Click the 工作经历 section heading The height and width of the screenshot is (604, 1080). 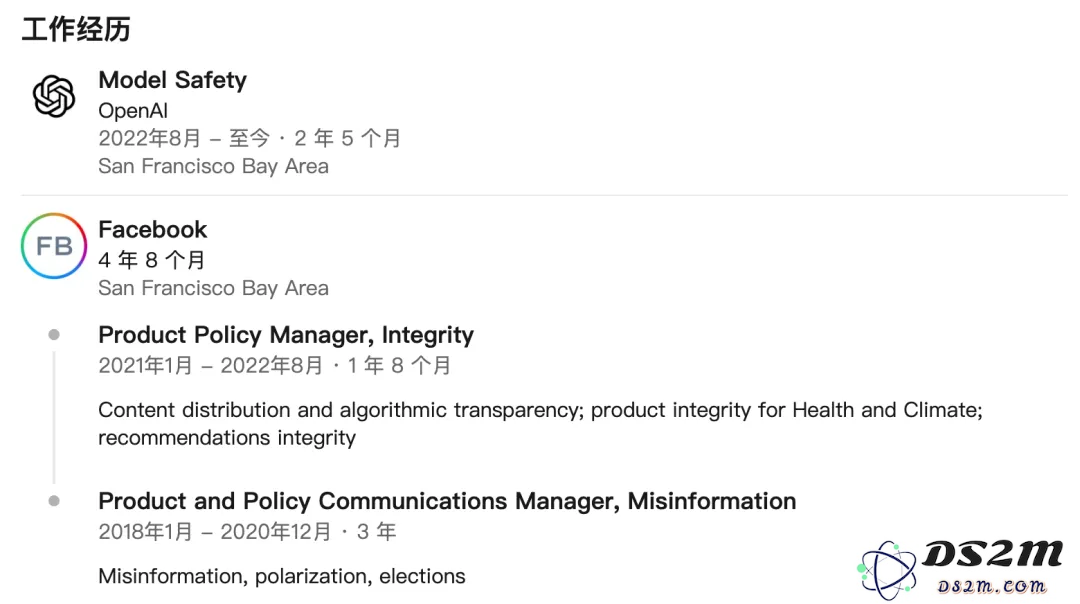click(76, 29)
